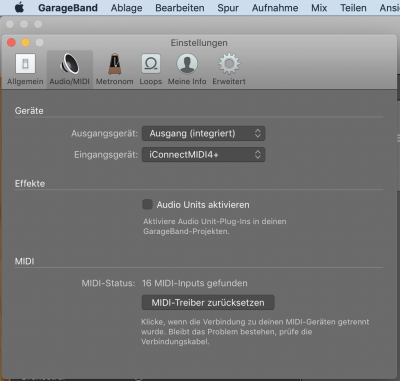
Task: Enable the Audio Units aktivieren checkbox
Action: click(x=147, y=204)
